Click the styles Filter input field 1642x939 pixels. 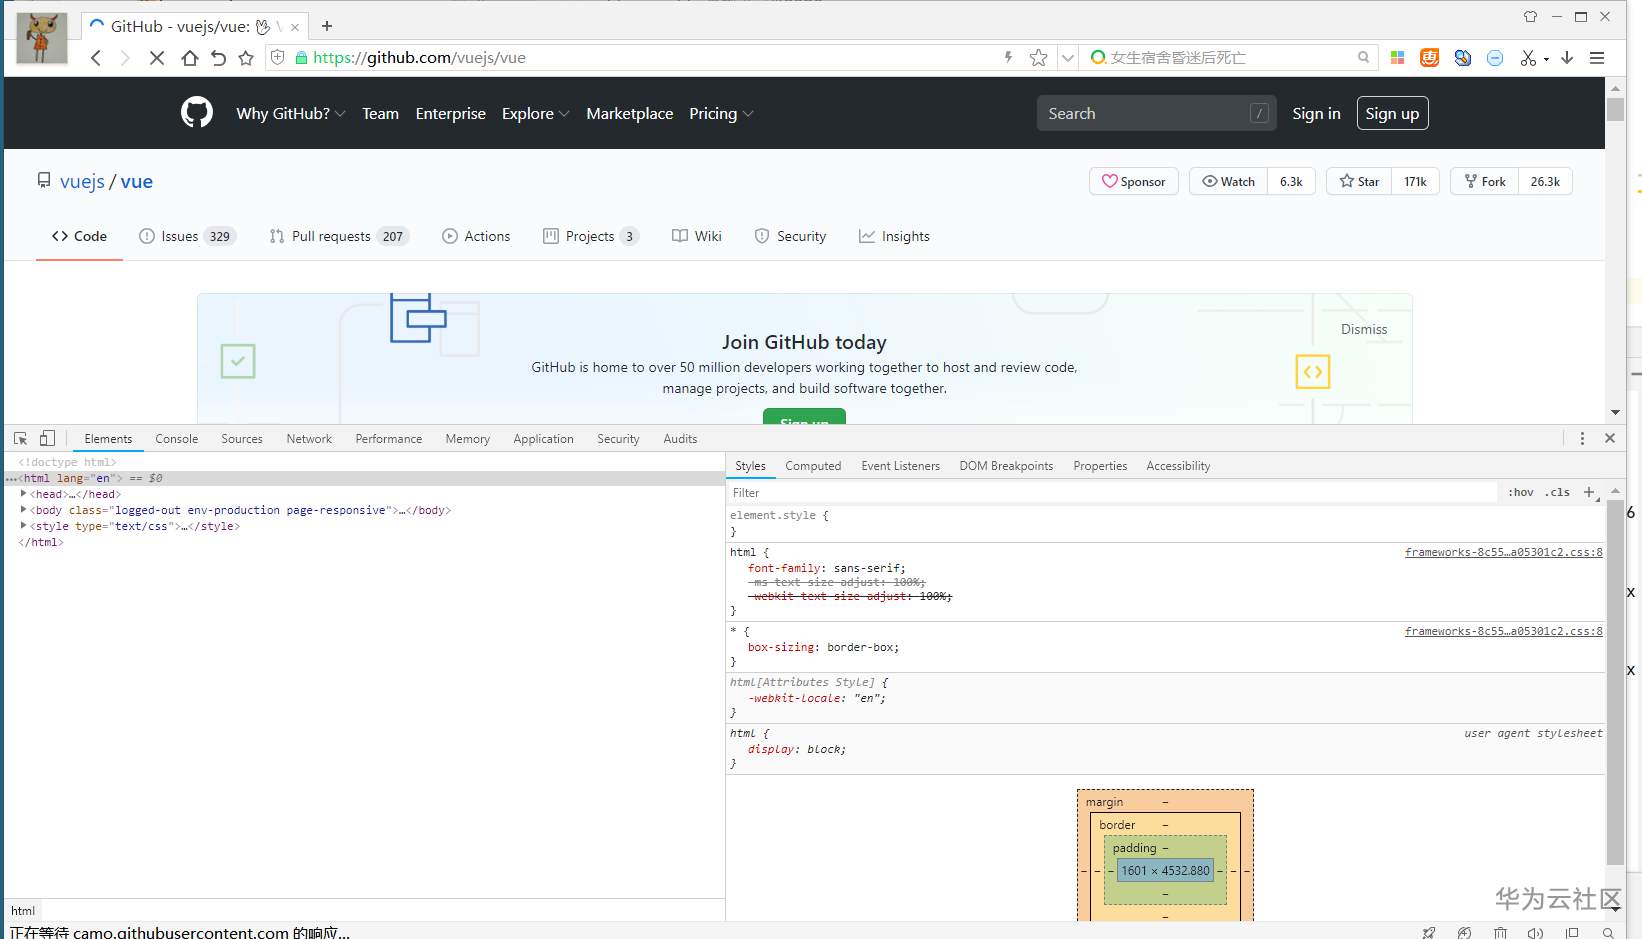[x=1112, y=492]
